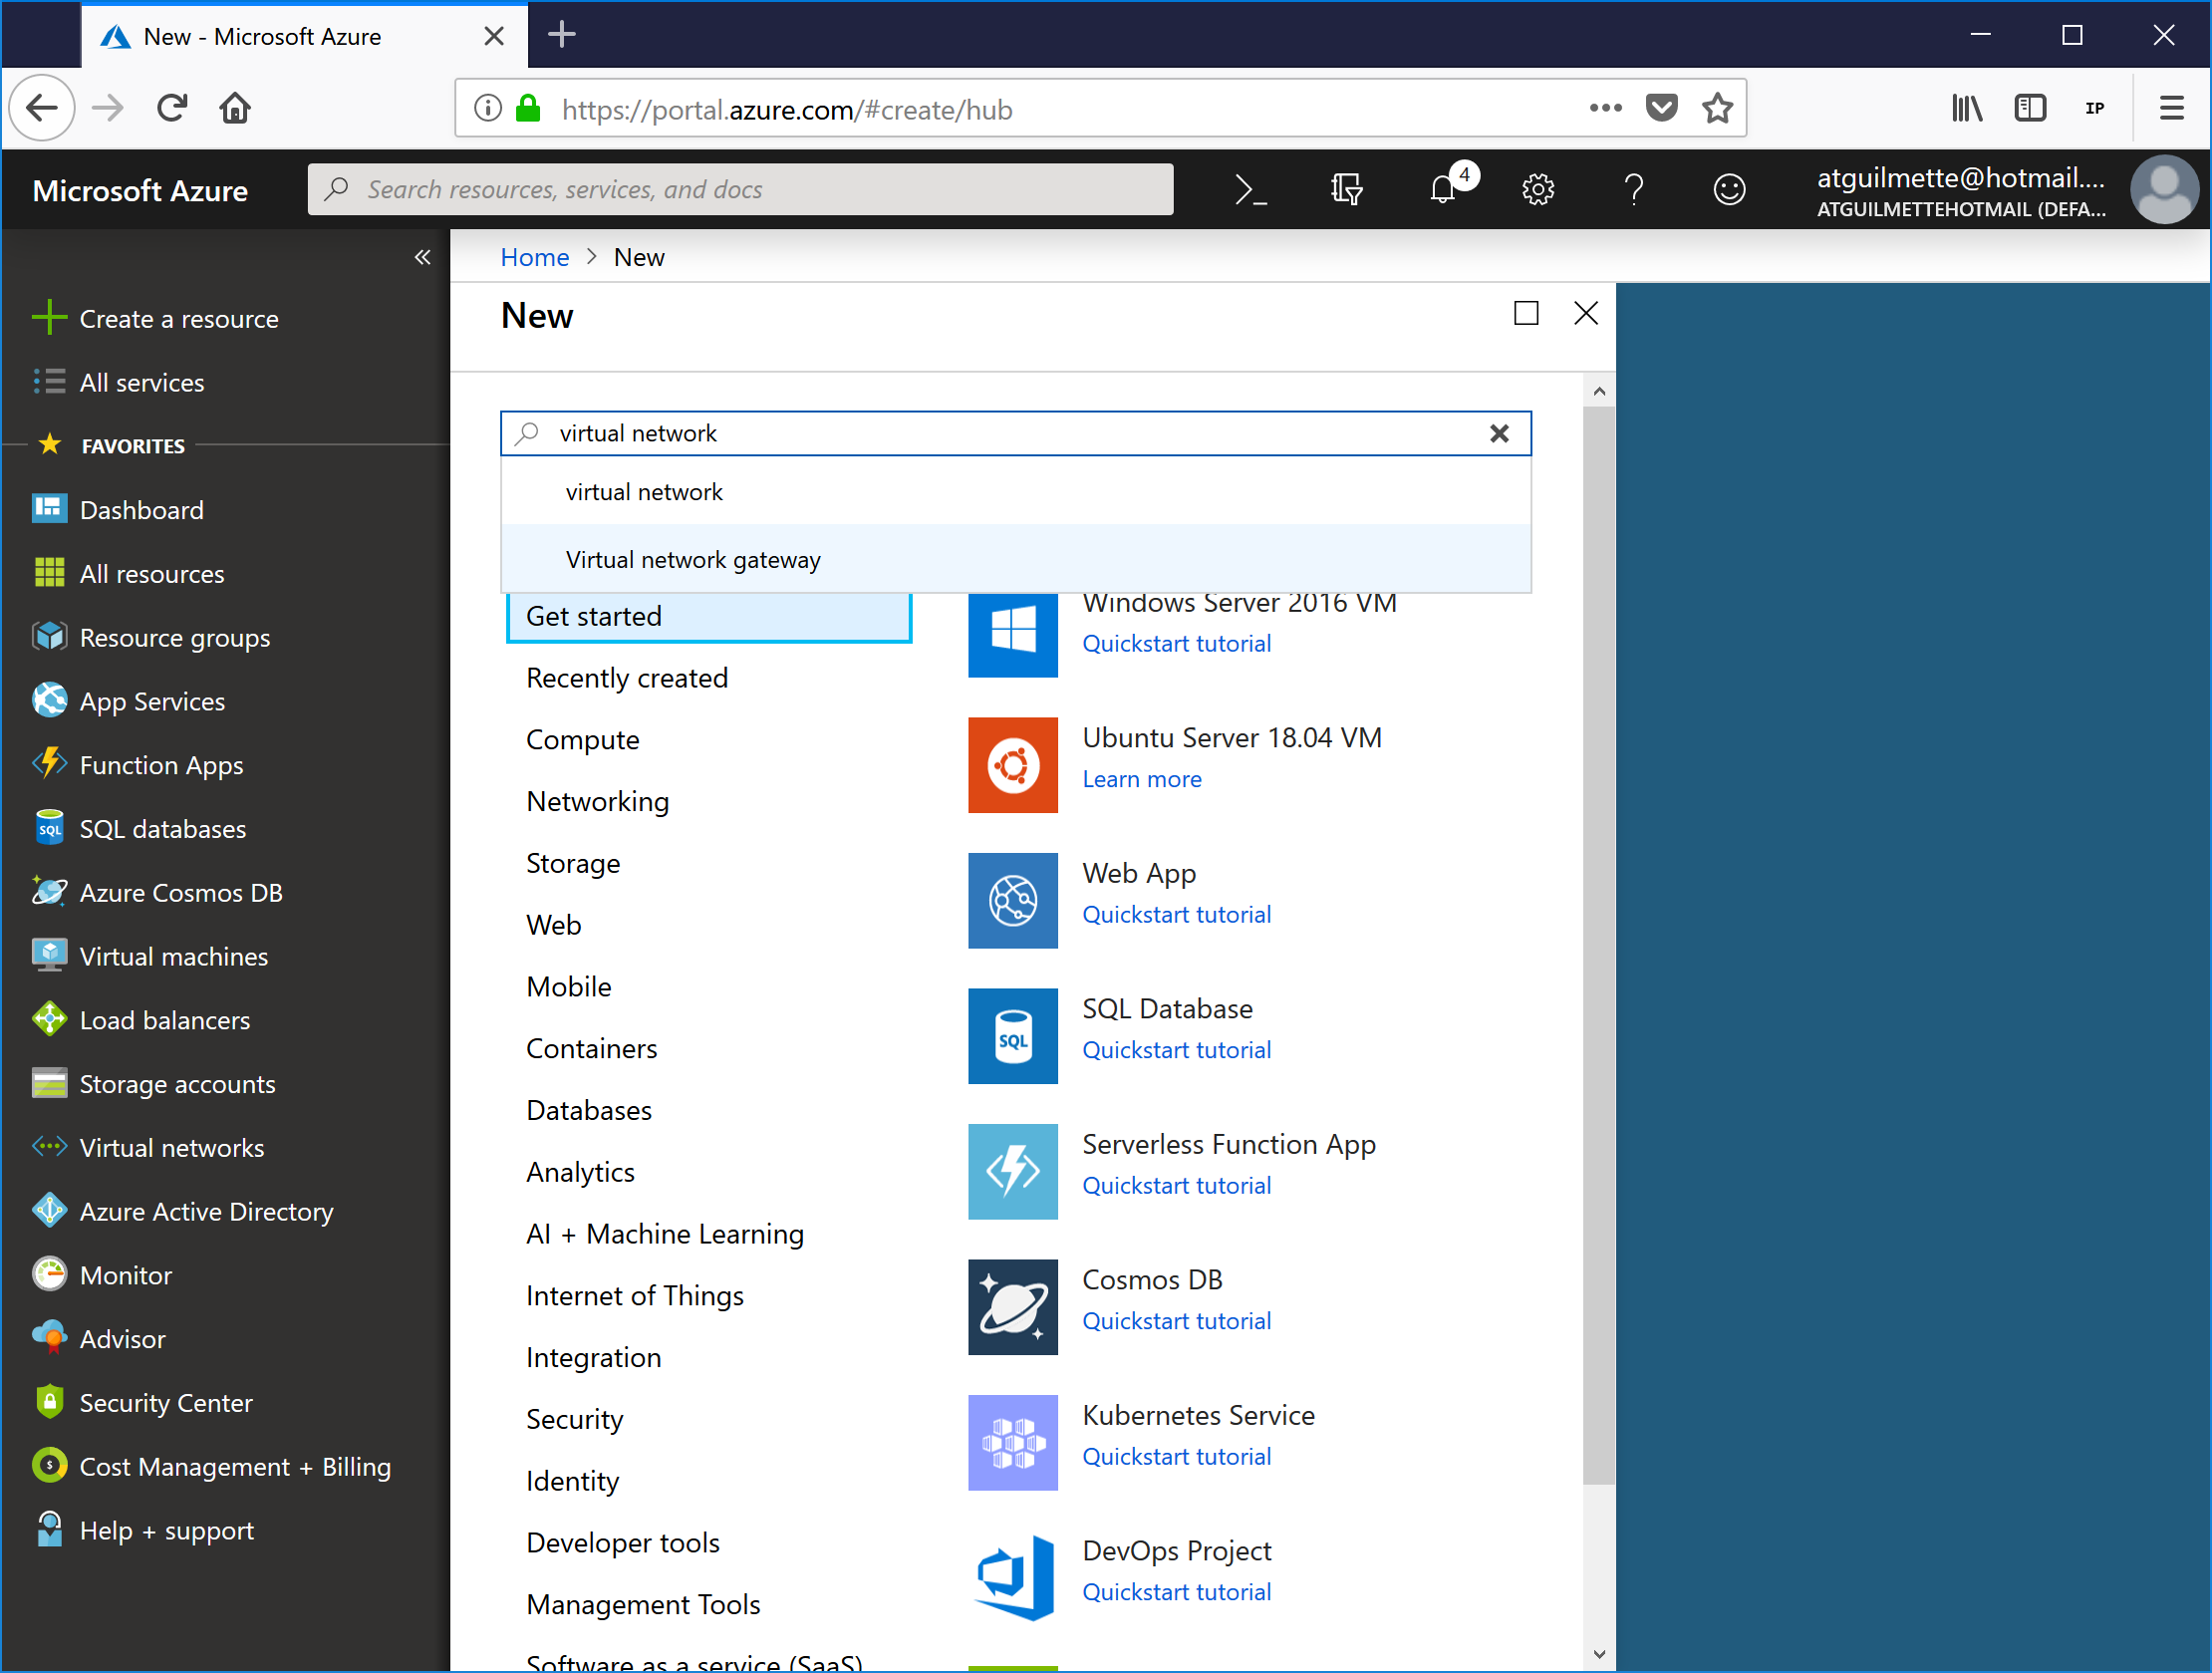Open the help question mark icon

1633,189
